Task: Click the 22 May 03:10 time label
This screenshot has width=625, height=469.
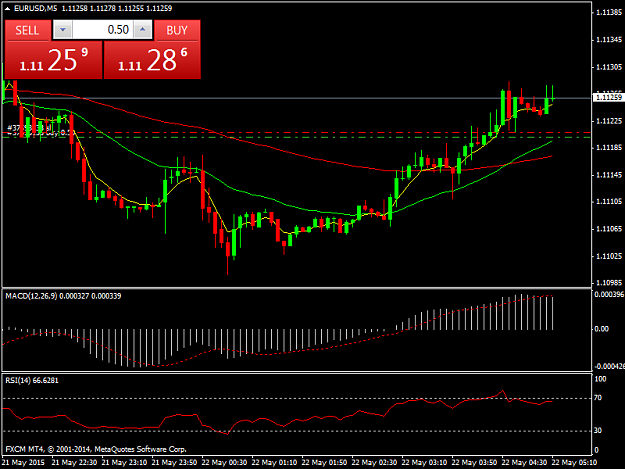Action: click(424, 462)
